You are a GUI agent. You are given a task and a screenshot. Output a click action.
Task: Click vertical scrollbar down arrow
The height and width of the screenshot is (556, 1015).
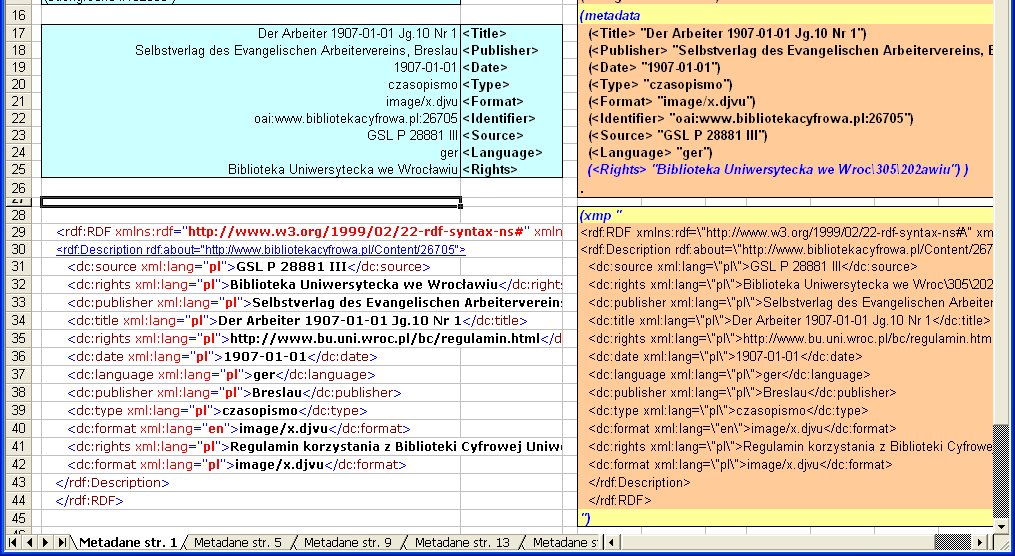pyautogui.click(x=1001, y=527)
